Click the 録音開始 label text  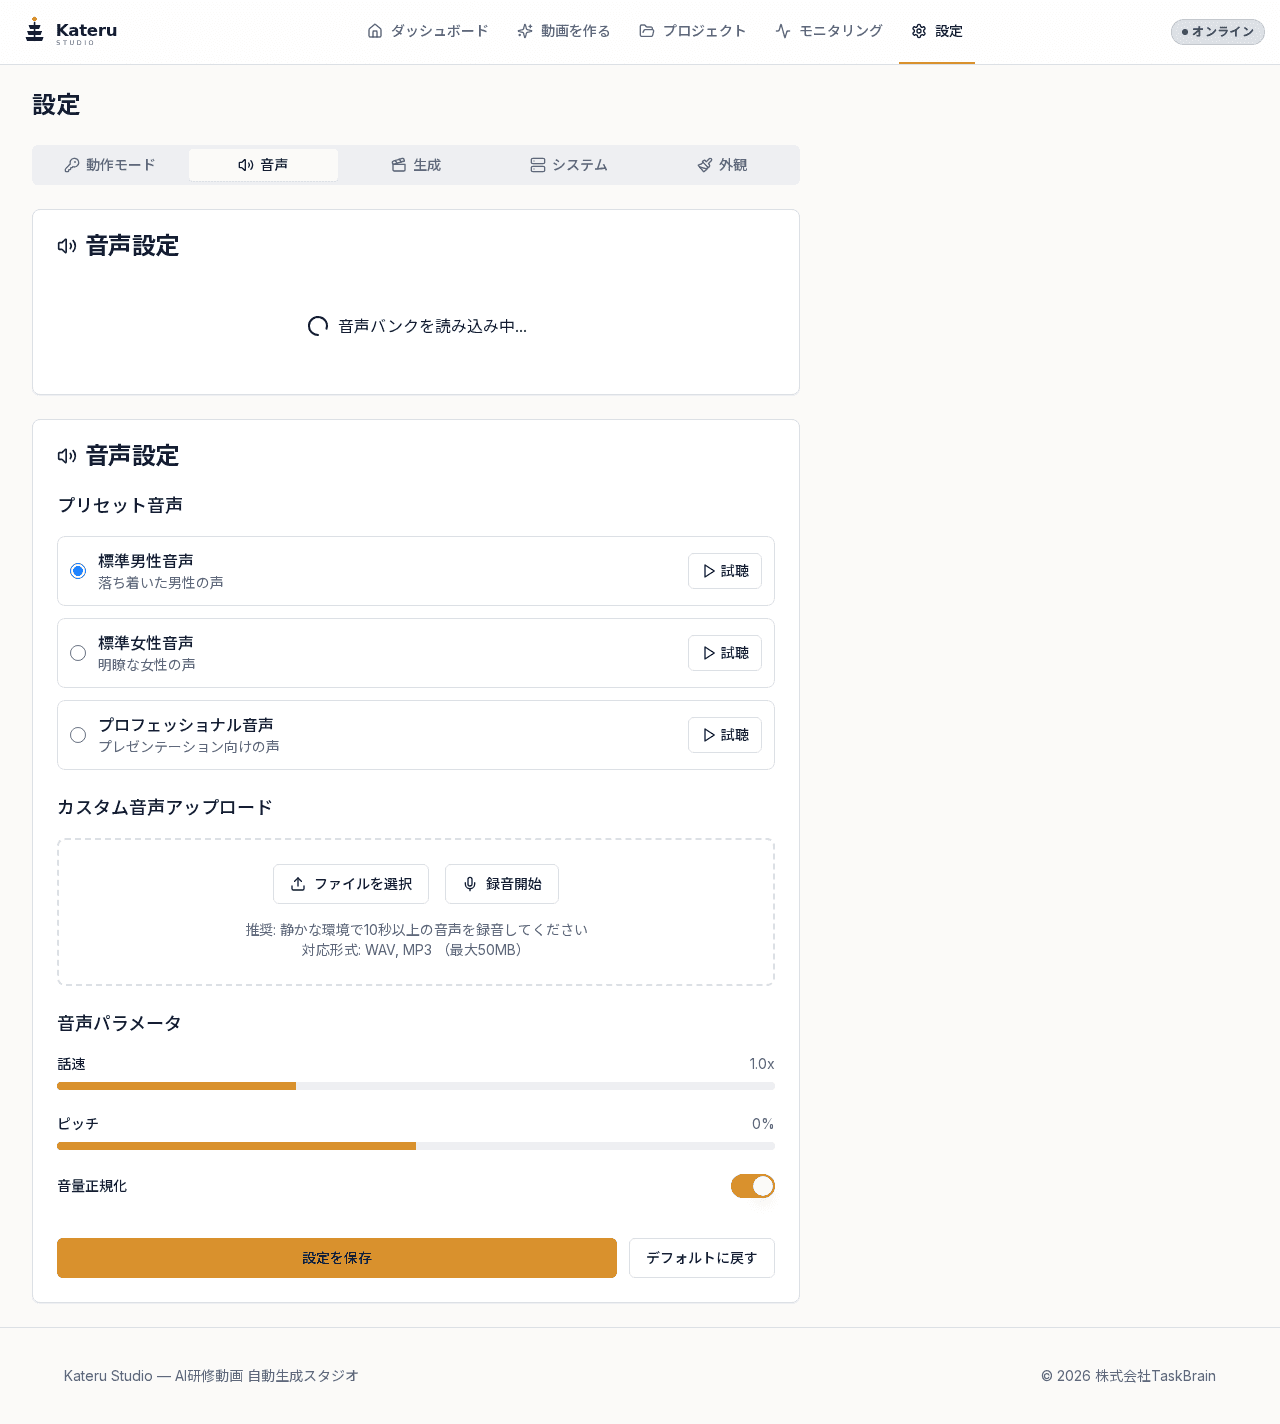[514, 884]
